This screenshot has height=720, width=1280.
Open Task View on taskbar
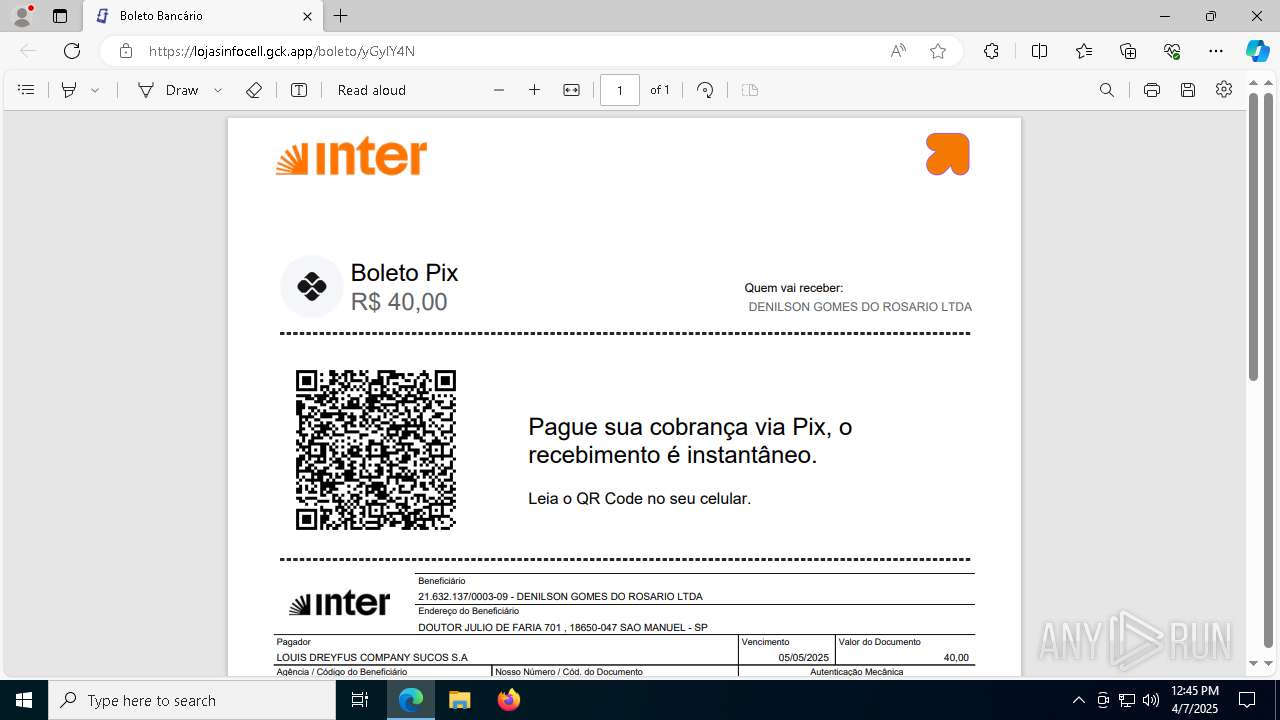coord(360,700)
